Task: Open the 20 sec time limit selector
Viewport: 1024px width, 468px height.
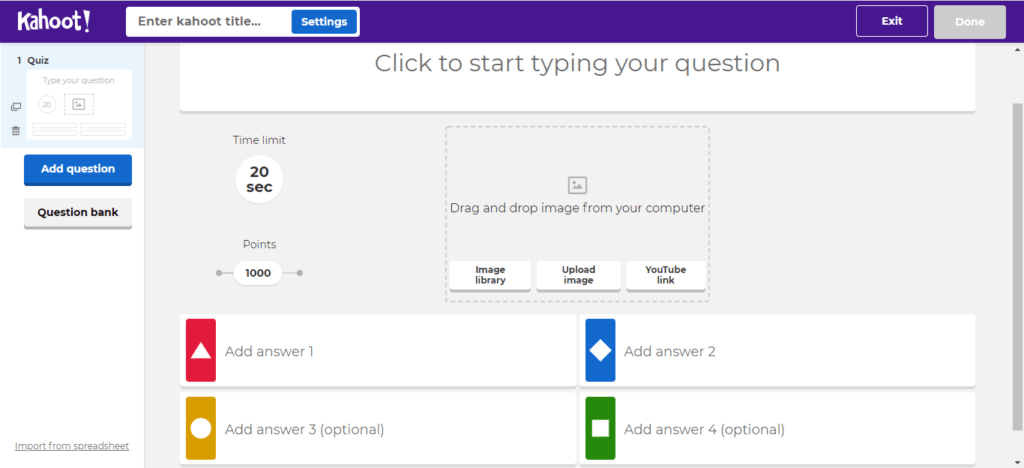Action: [x=259, y=179]
